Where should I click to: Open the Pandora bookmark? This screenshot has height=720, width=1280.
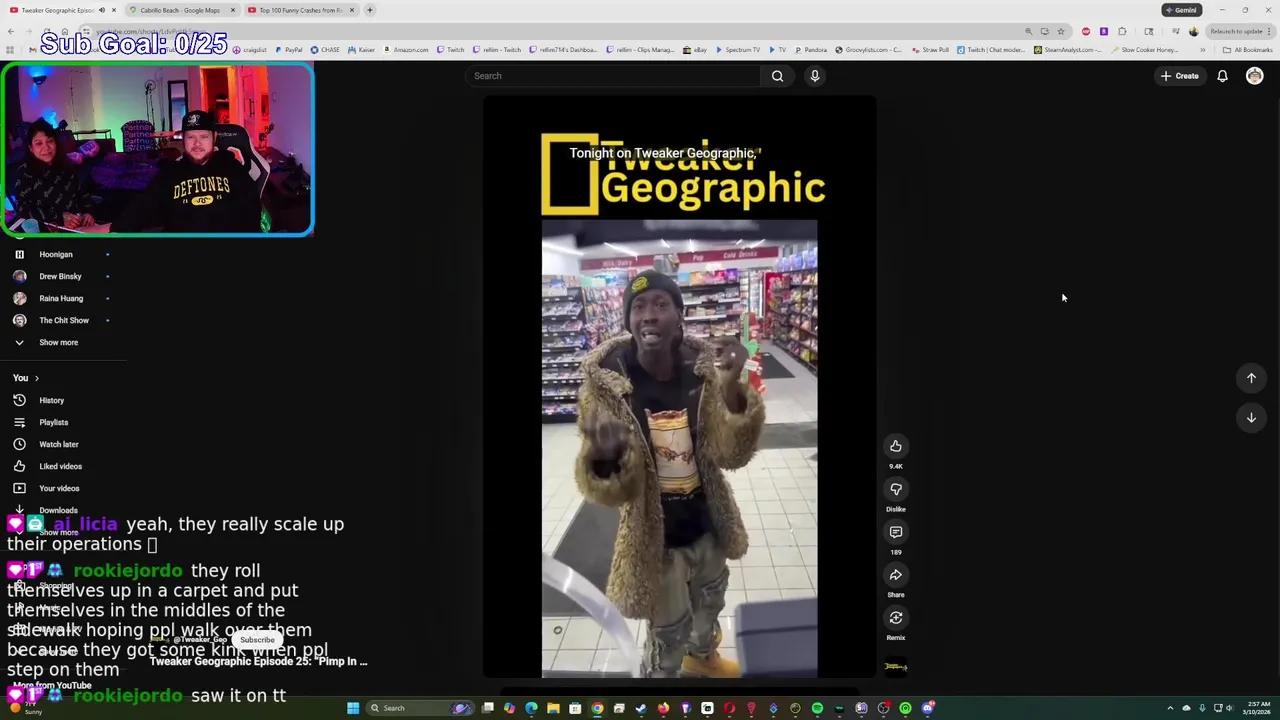[x=811, y=50]
